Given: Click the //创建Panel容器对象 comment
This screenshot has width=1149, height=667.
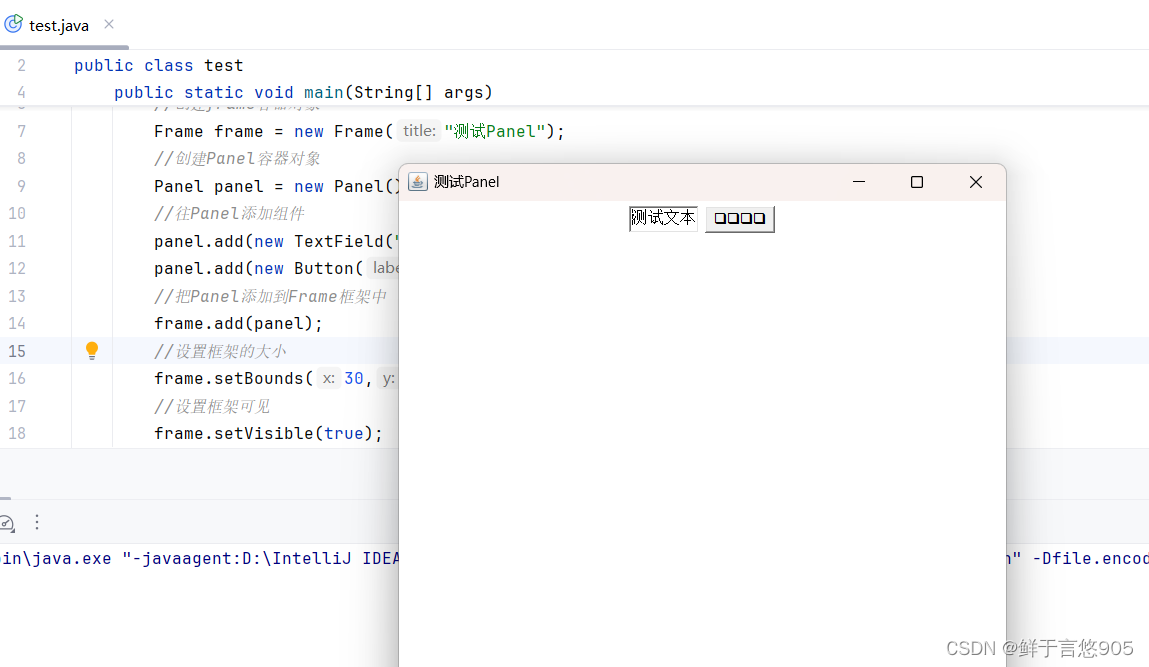Looking at the screenshot, I should (x=237, y=158).
